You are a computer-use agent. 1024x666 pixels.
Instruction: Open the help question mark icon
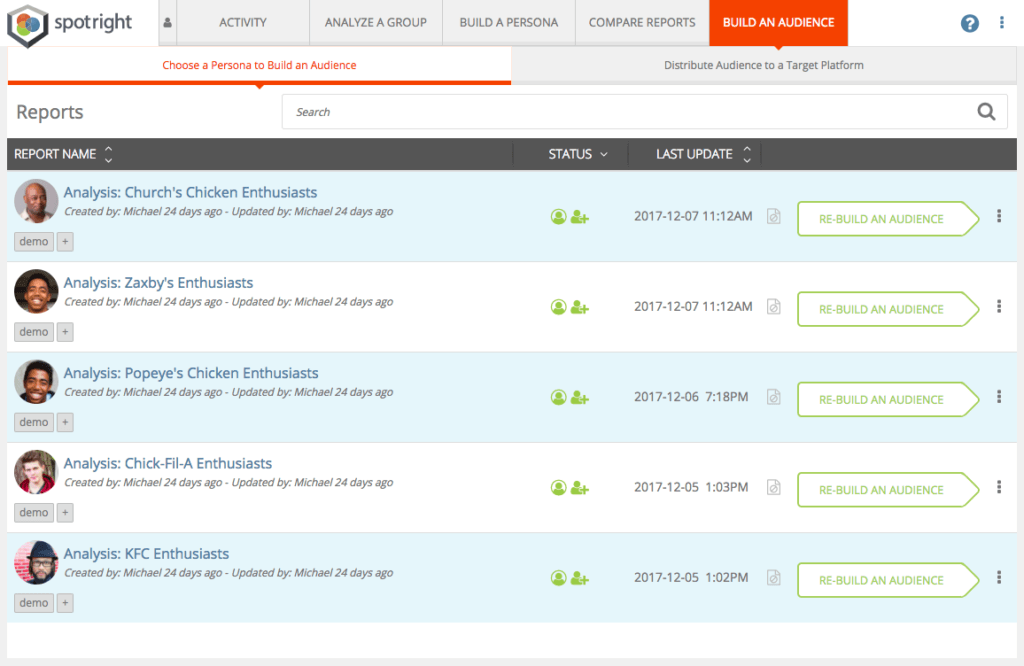970,24
